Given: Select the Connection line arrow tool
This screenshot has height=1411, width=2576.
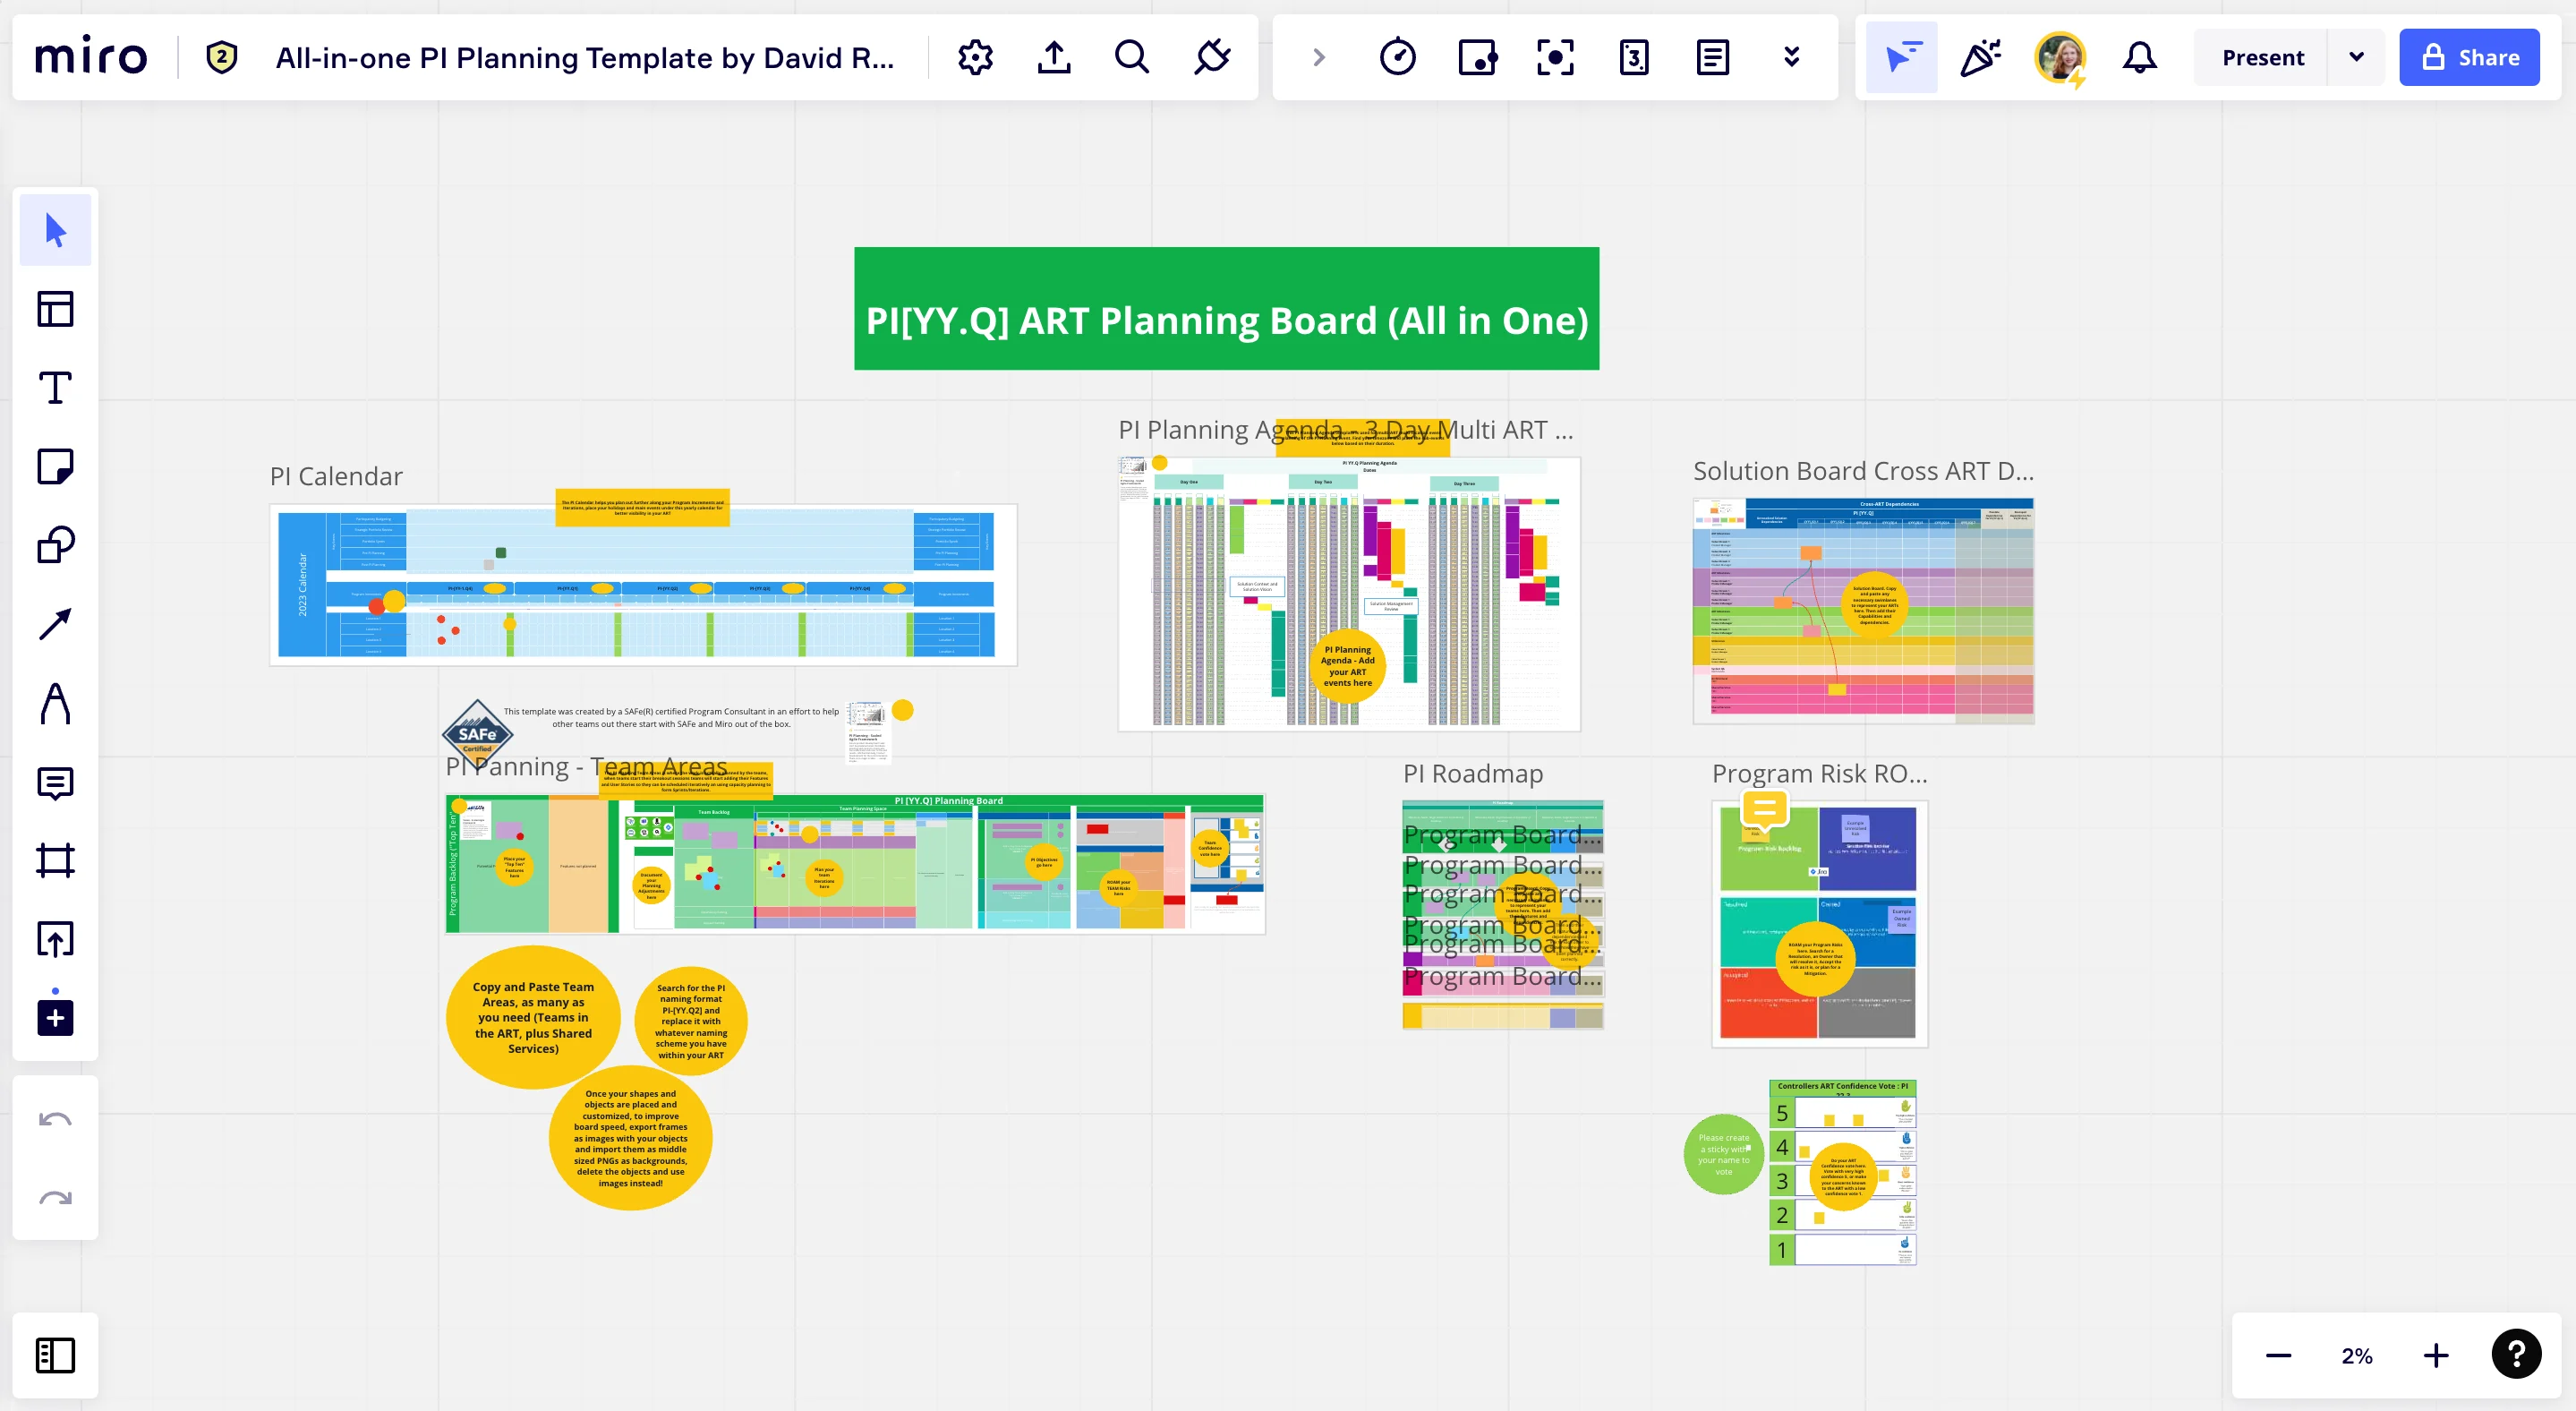Looking at the screenshot, I should click(x=55, y=624).
